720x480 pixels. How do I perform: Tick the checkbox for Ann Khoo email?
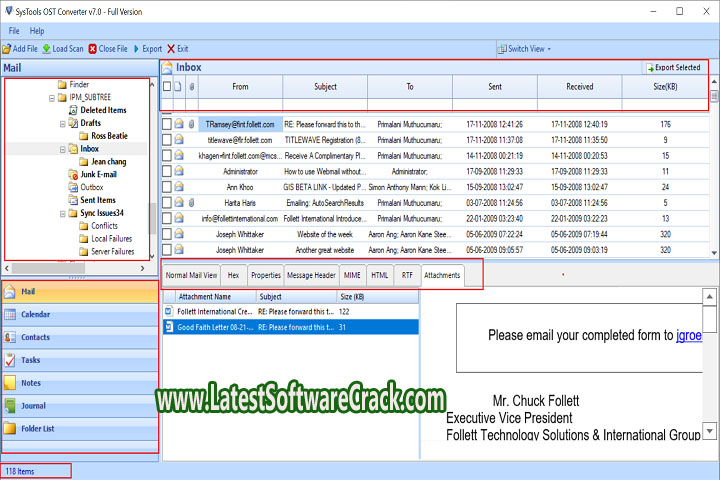click(167, 187)
